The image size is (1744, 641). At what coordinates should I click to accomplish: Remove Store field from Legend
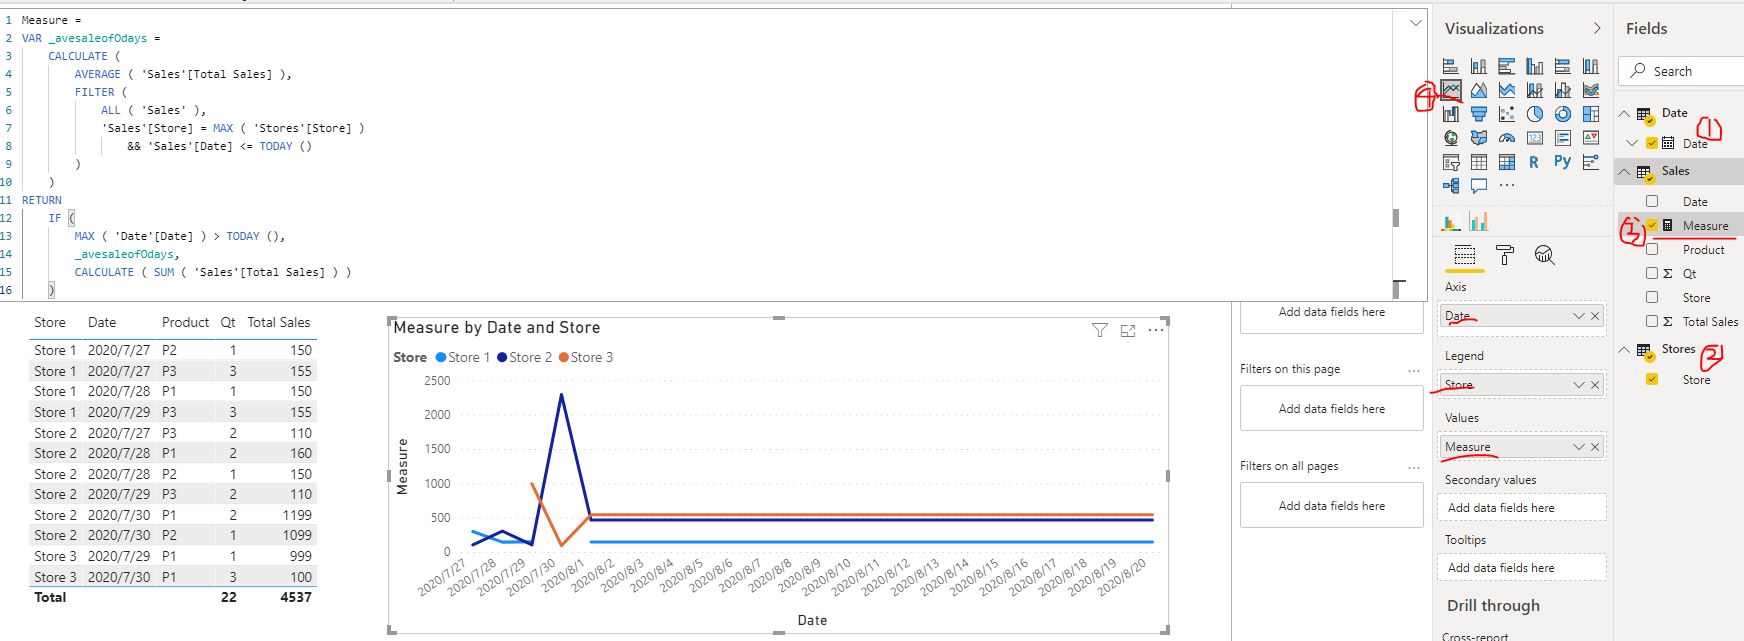[1595, 385]
